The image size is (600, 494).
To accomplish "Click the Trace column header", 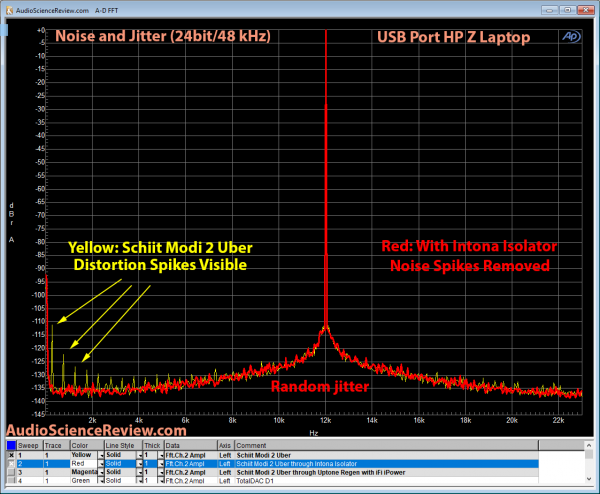I will coord(57,445).
